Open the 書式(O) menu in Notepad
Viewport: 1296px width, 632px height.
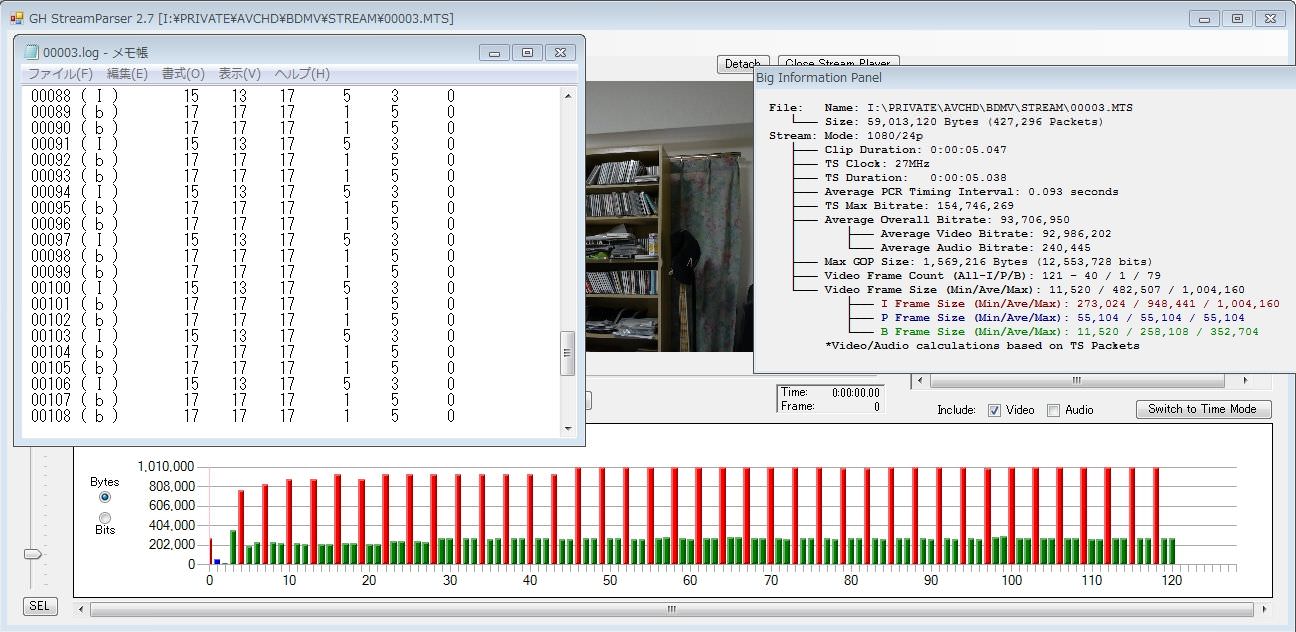pyautogui.click(x=183, y=74)
